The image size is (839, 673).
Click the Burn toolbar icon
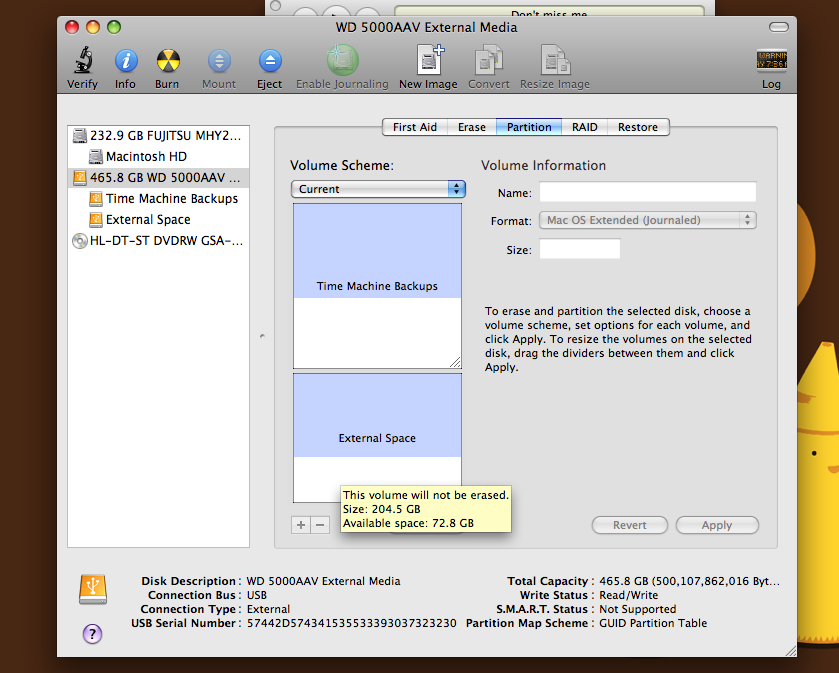point(168,60)
